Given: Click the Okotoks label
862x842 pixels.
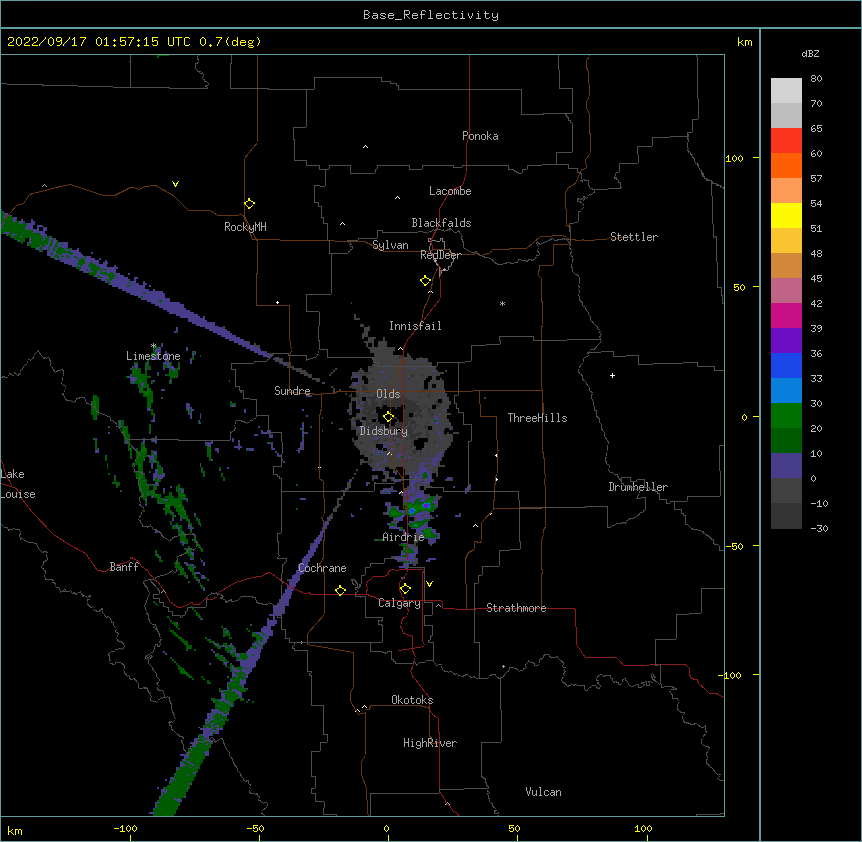Looking at the screenshot, I should point(412,700).
